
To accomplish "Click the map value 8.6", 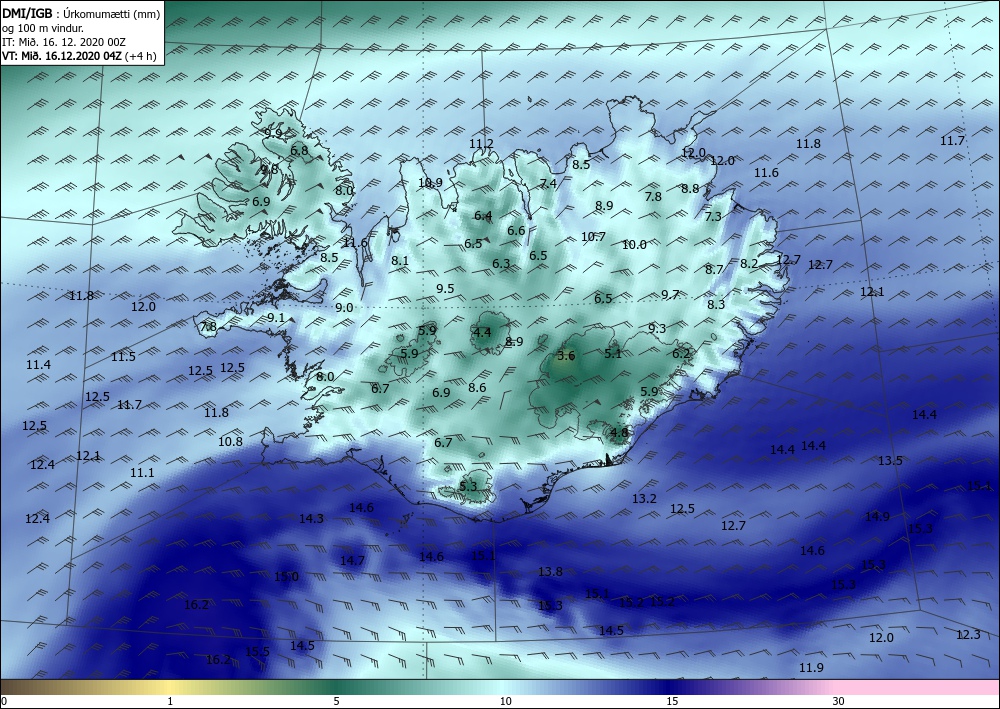I will 477,387.
